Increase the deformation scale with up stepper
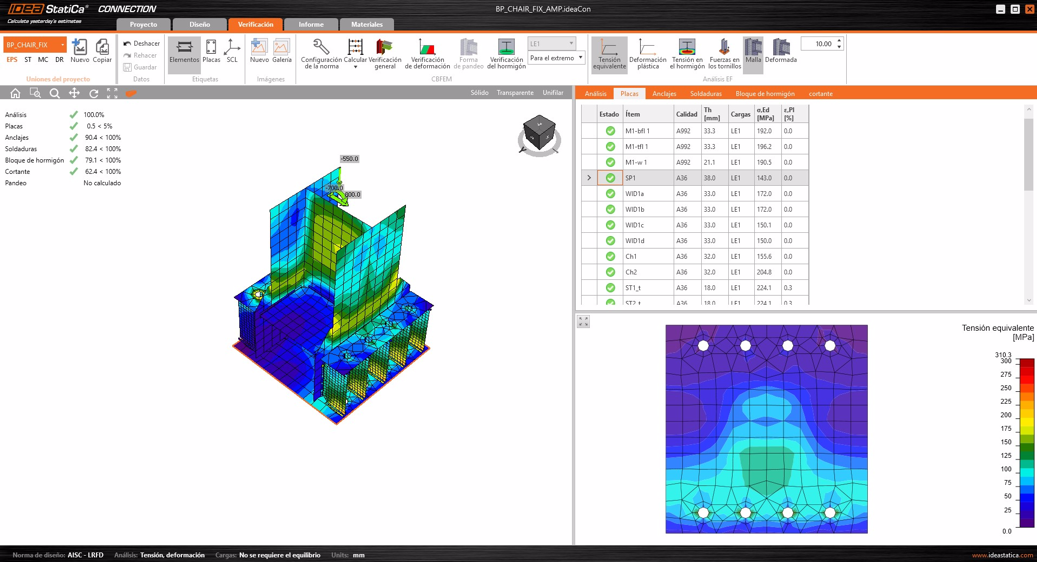 tap(839, 41)
